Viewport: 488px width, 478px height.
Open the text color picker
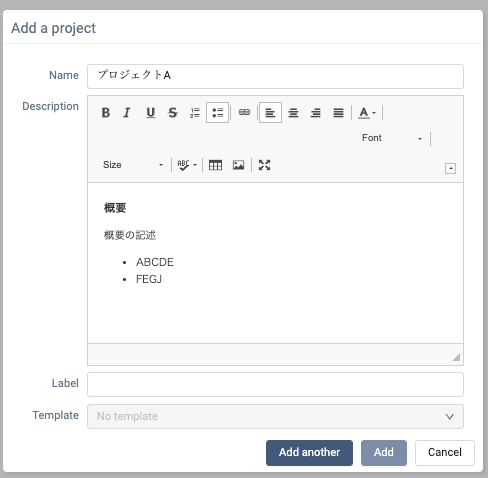point(367,113)
